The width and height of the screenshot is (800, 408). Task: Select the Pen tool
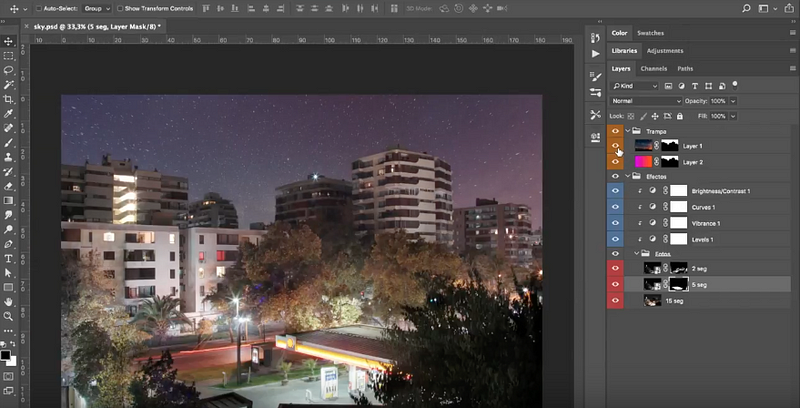pyautogui.click(x=8, y=244)
